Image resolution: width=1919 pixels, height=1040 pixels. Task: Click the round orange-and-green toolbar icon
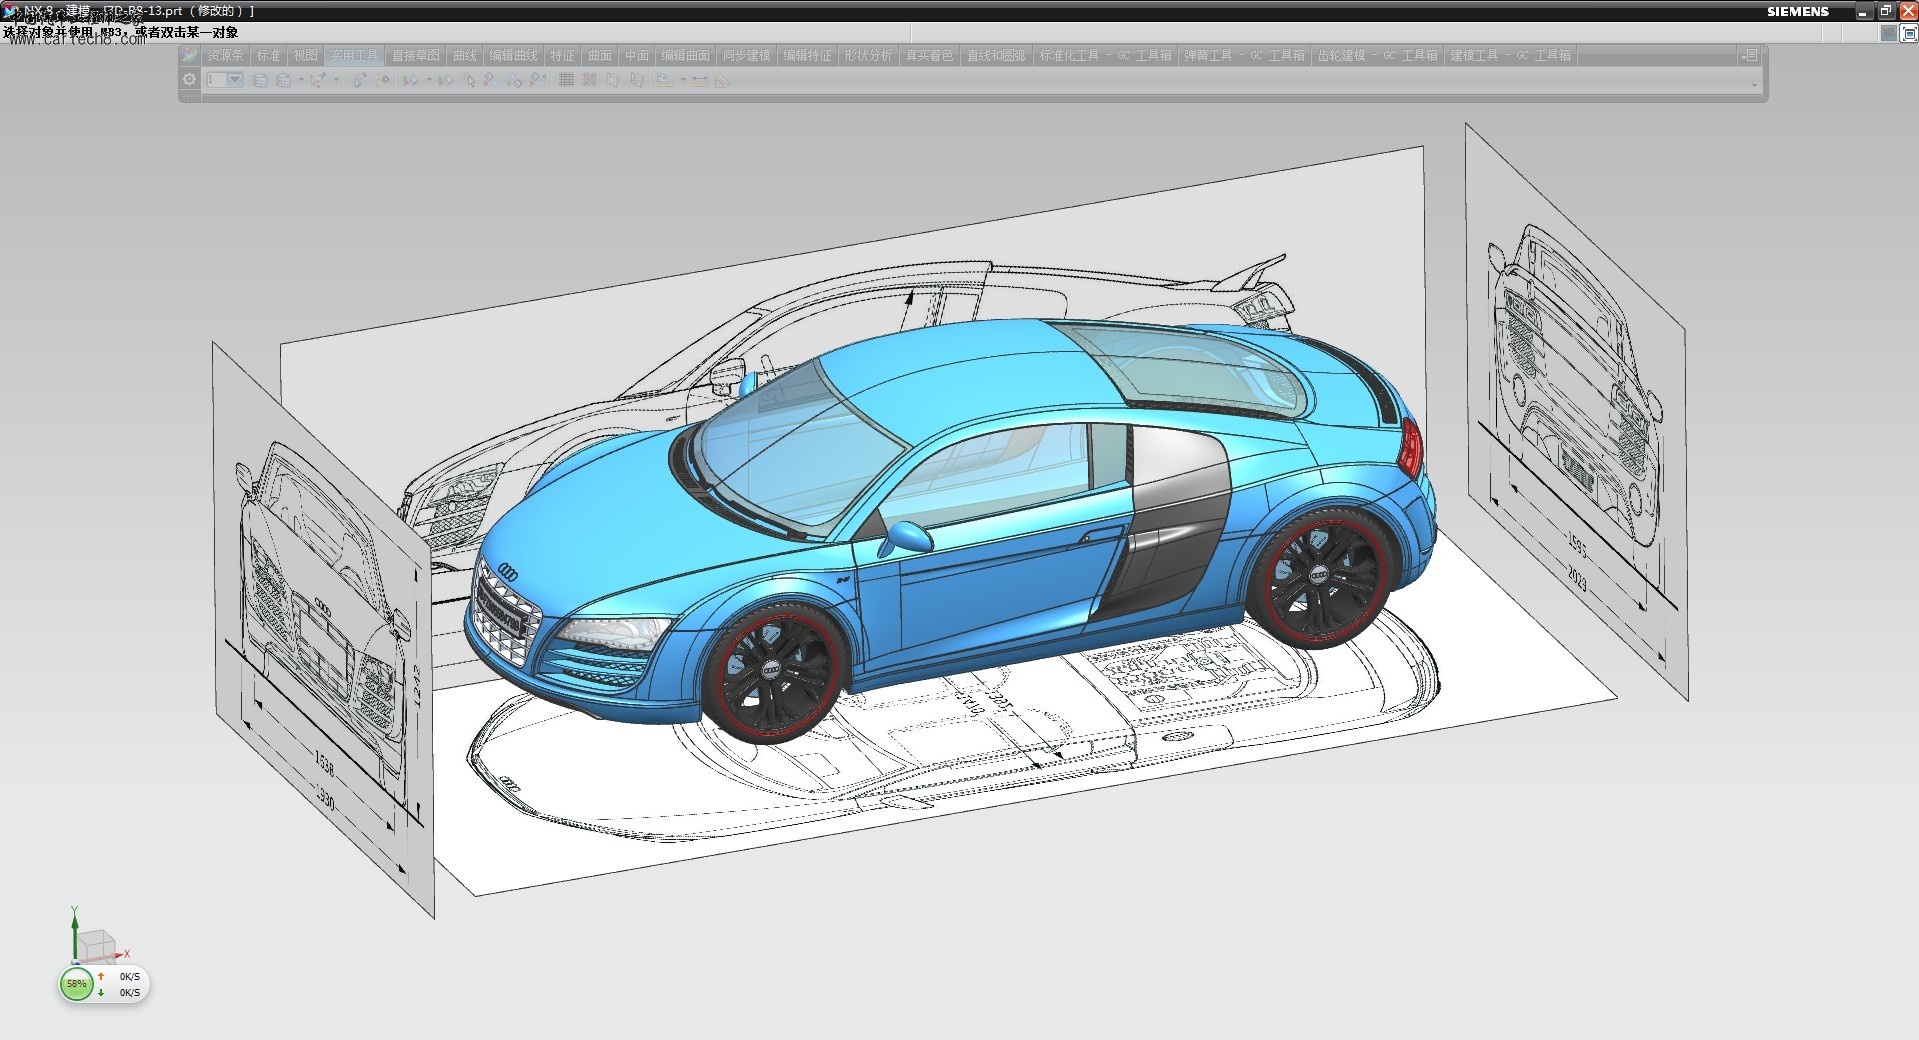pyautogui.click(x=382, y=80)
